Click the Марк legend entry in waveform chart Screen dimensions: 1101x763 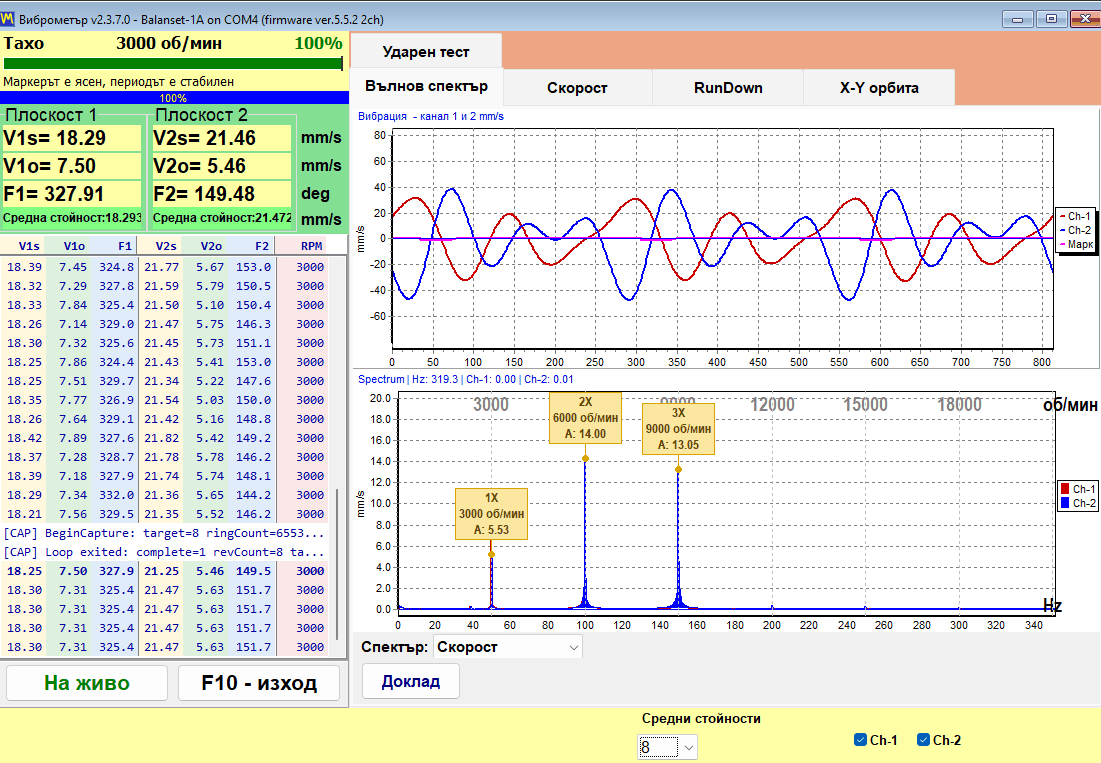[1076, 244]
